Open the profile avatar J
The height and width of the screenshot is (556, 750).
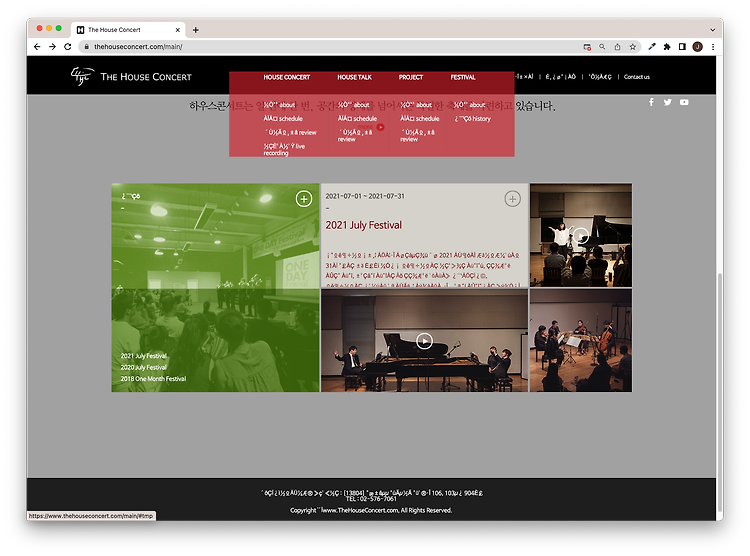click(x=698, y=47)
